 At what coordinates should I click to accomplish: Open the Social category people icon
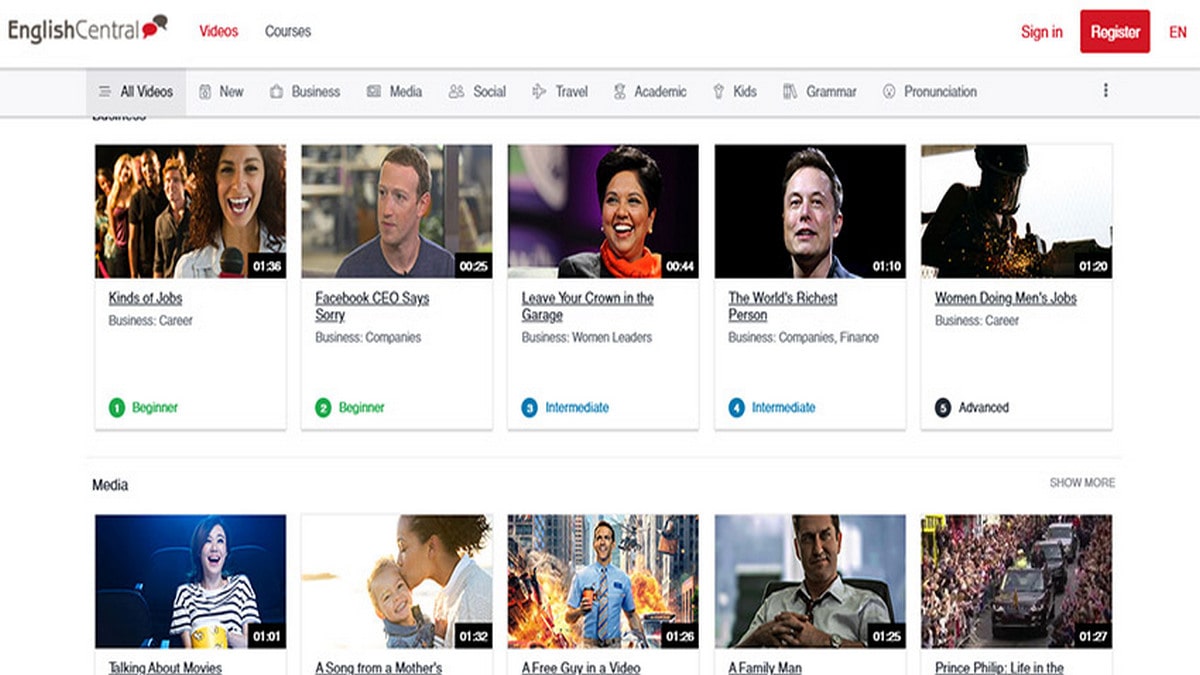(x=456, y=91)
